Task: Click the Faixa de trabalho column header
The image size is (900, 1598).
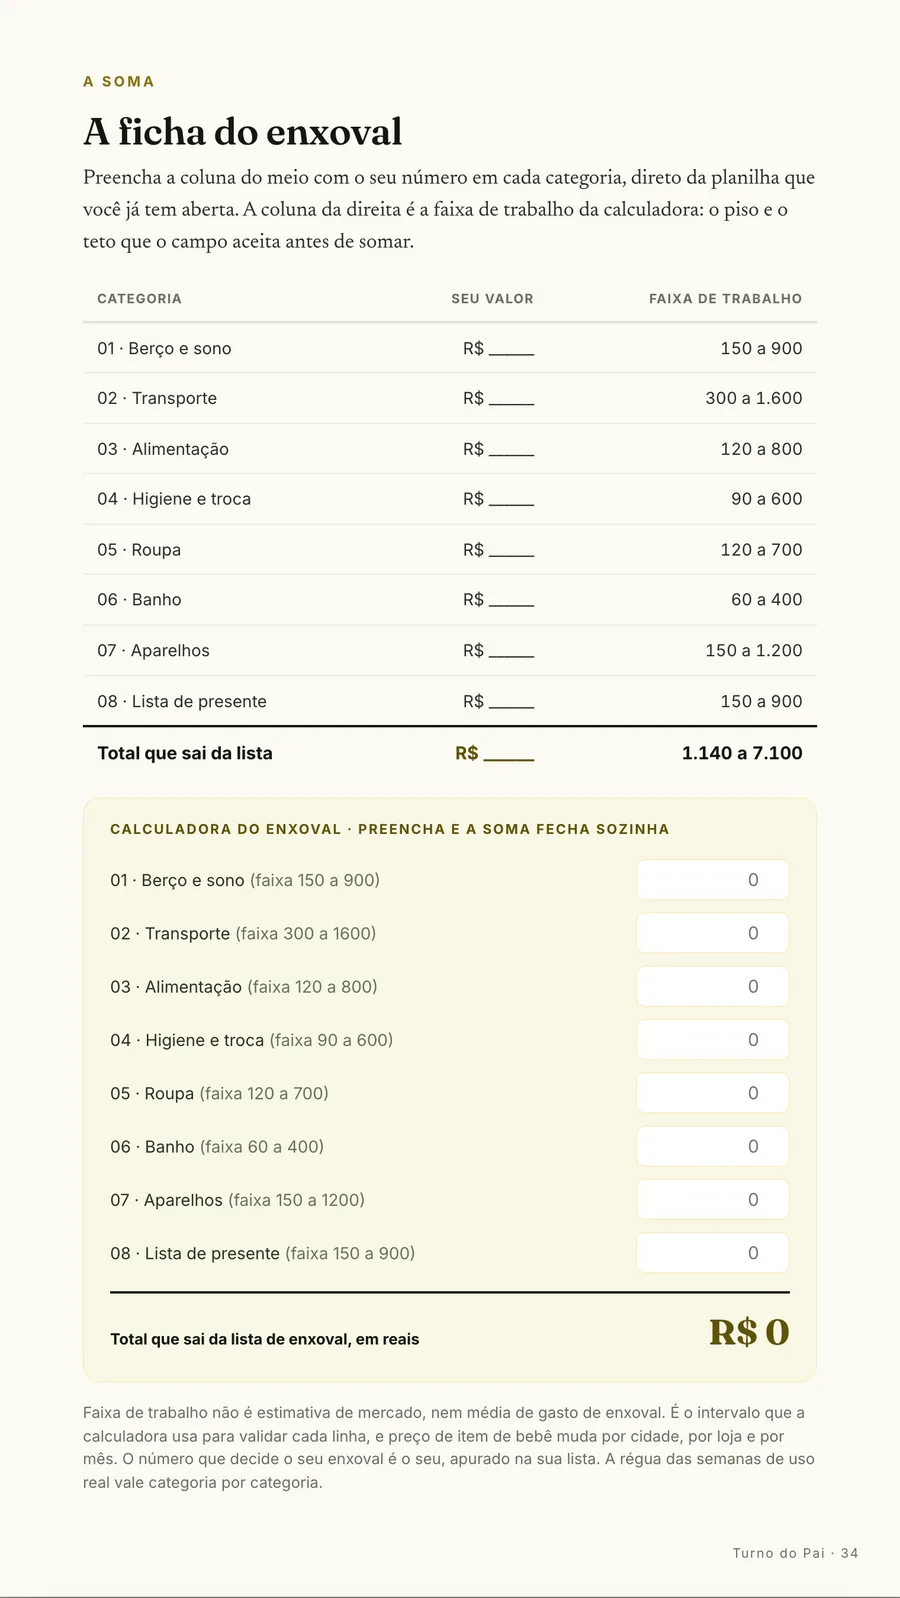Action: [x=725, y=298]
